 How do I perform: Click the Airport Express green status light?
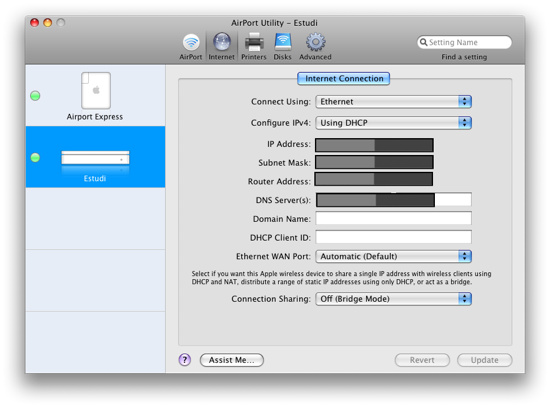(x=35, y=95)
